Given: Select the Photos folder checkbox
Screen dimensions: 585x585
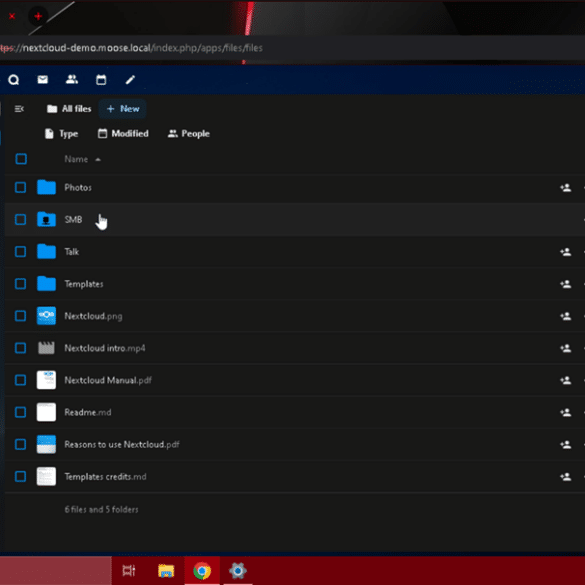Looking at the screenshot, I should 21,187.
